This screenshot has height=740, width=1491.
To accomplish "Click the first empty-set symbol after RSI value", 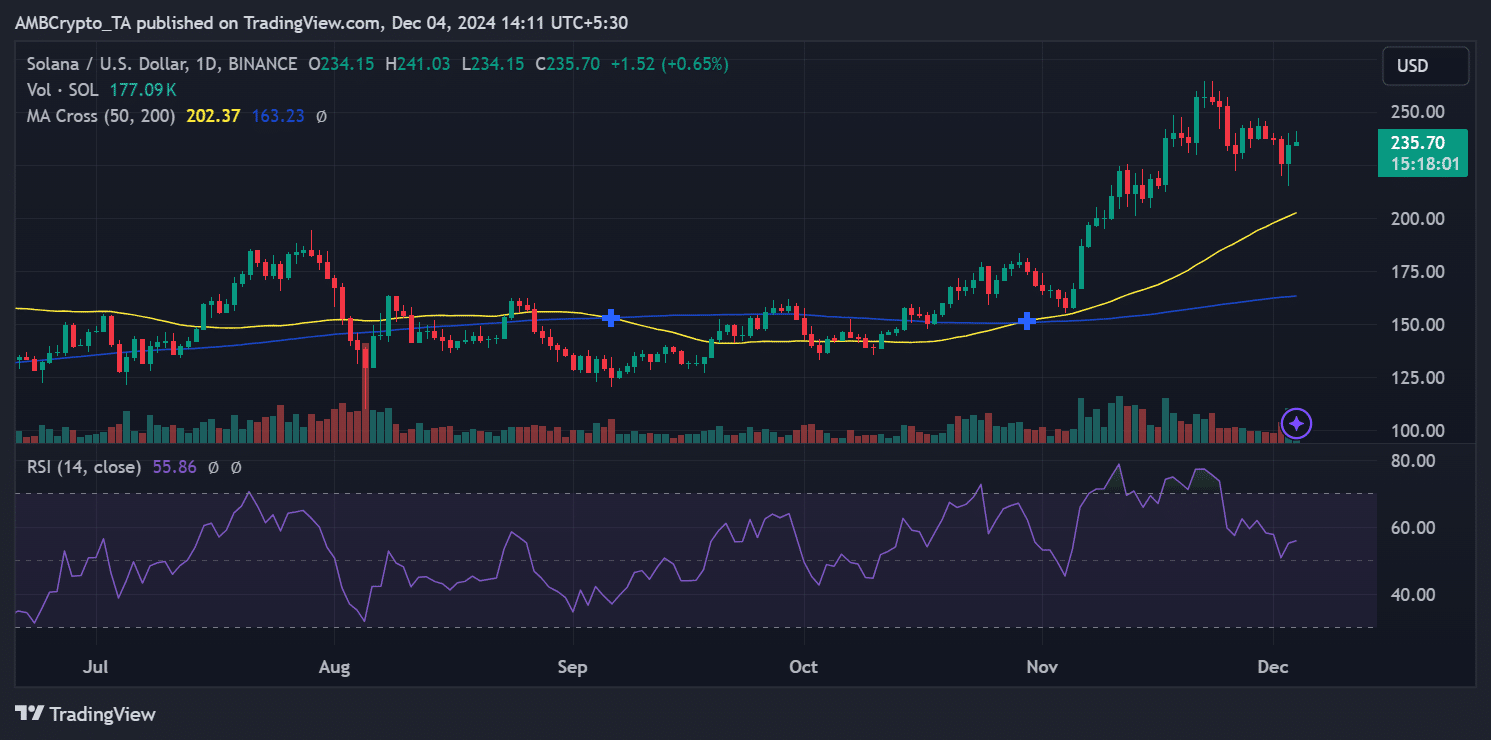I will pyautogui.click(x=214, y=467).
